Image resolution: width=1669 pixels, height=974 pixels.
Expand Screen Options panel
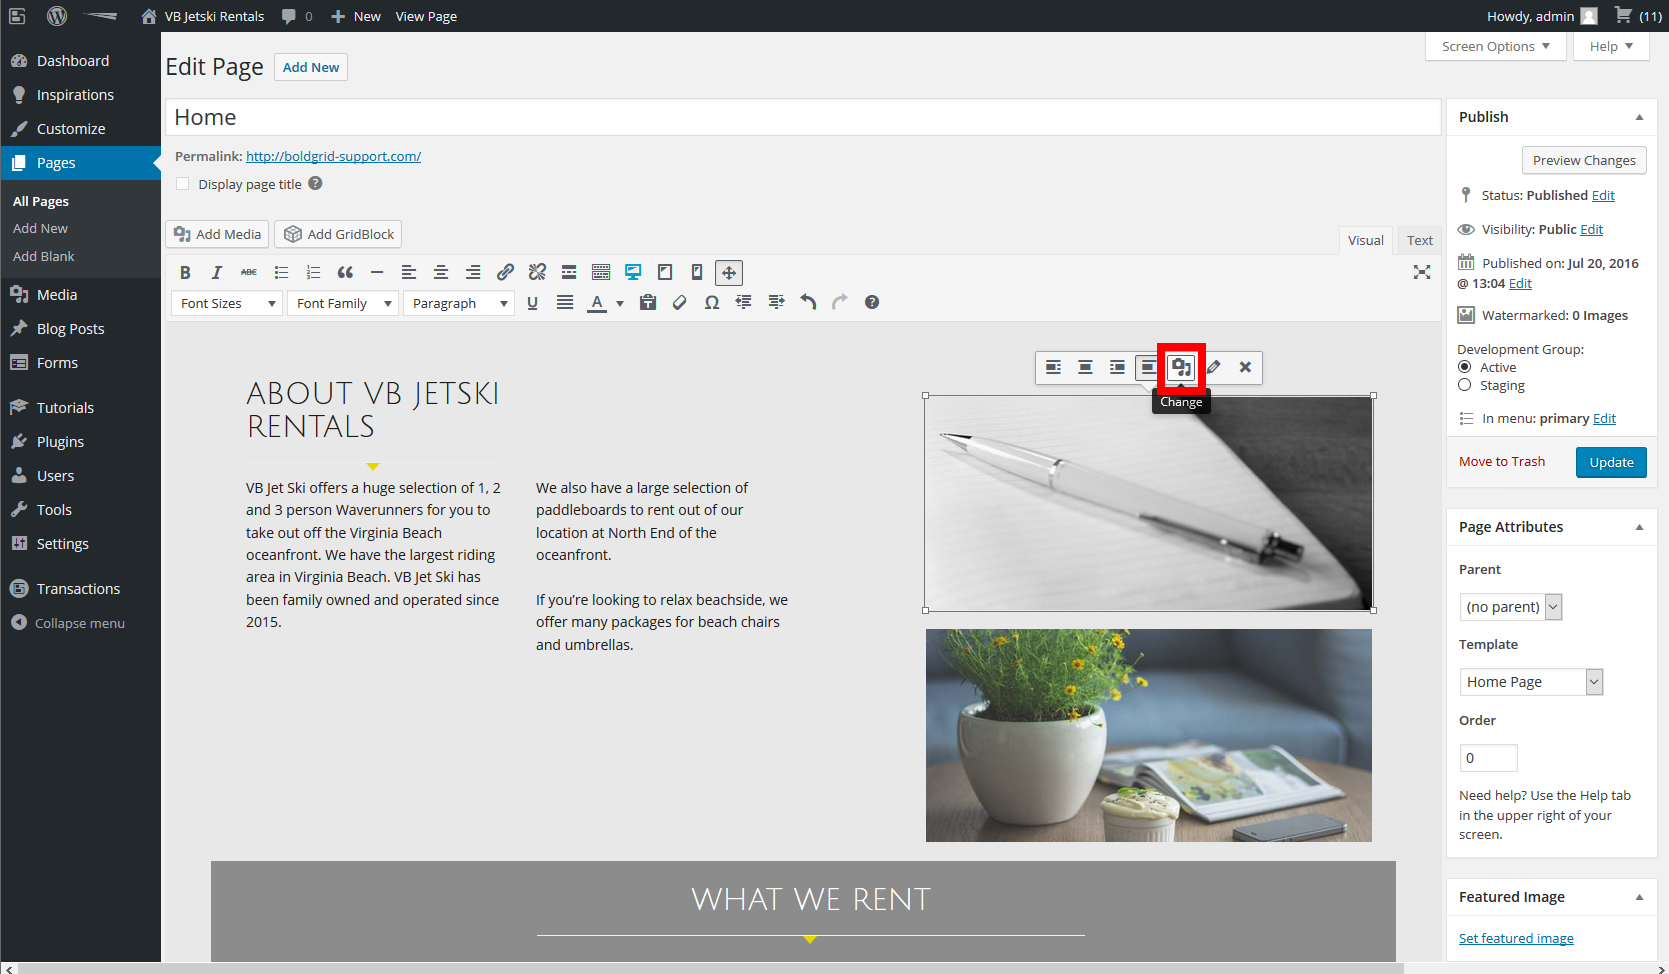point(1496,46)
